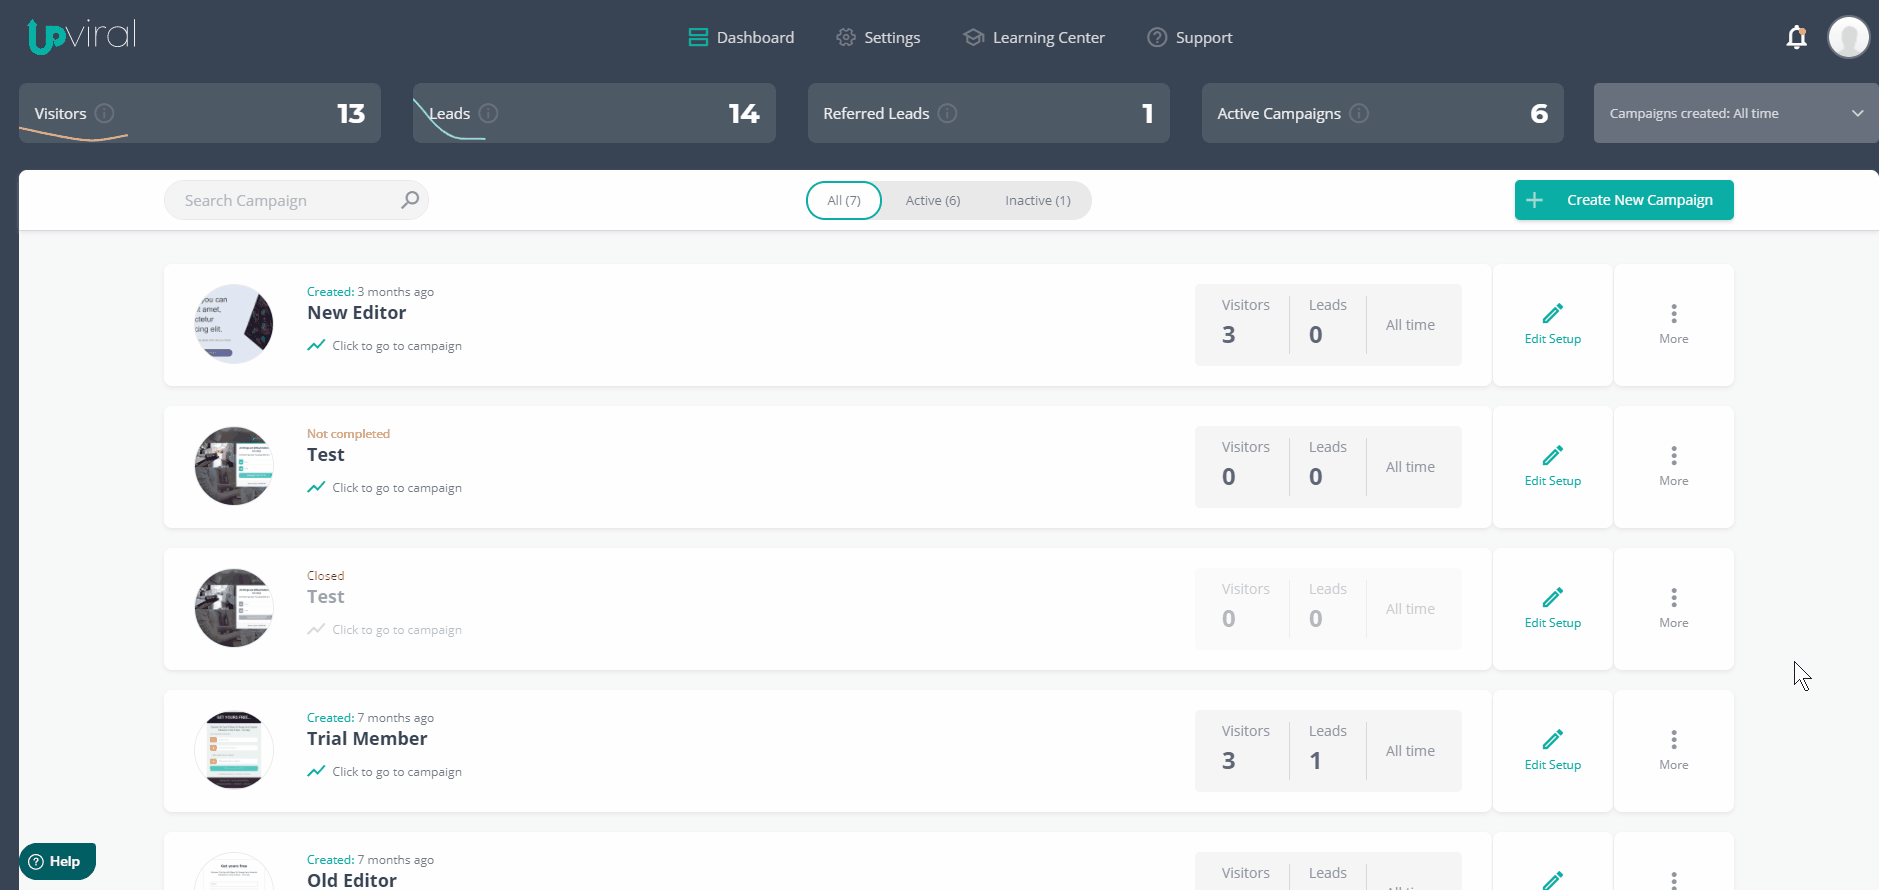Click the info icon beside Referred Leads
Image resolution: width=1879 pixels, height=890 pixels.
[948, 113]
